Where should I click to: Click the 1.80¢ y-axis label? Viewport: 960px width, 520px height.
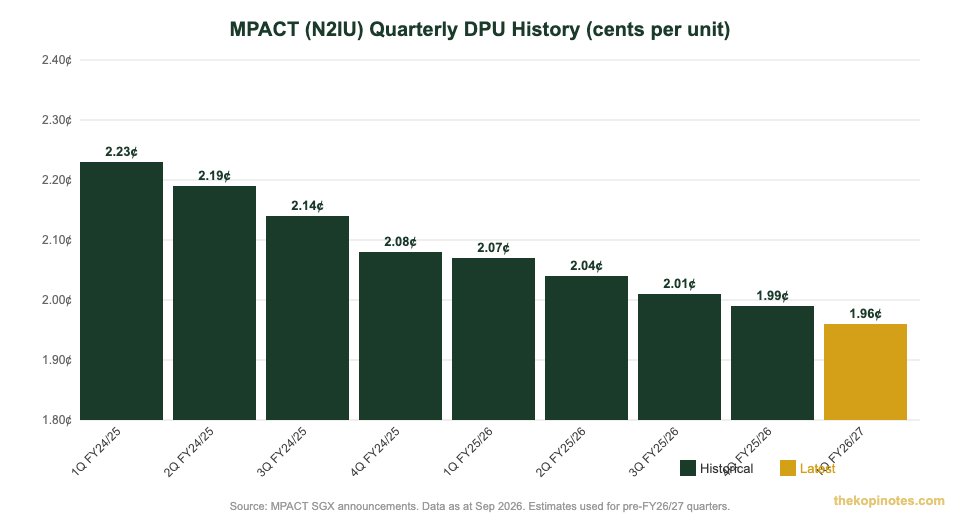click(x=56, y=420)
